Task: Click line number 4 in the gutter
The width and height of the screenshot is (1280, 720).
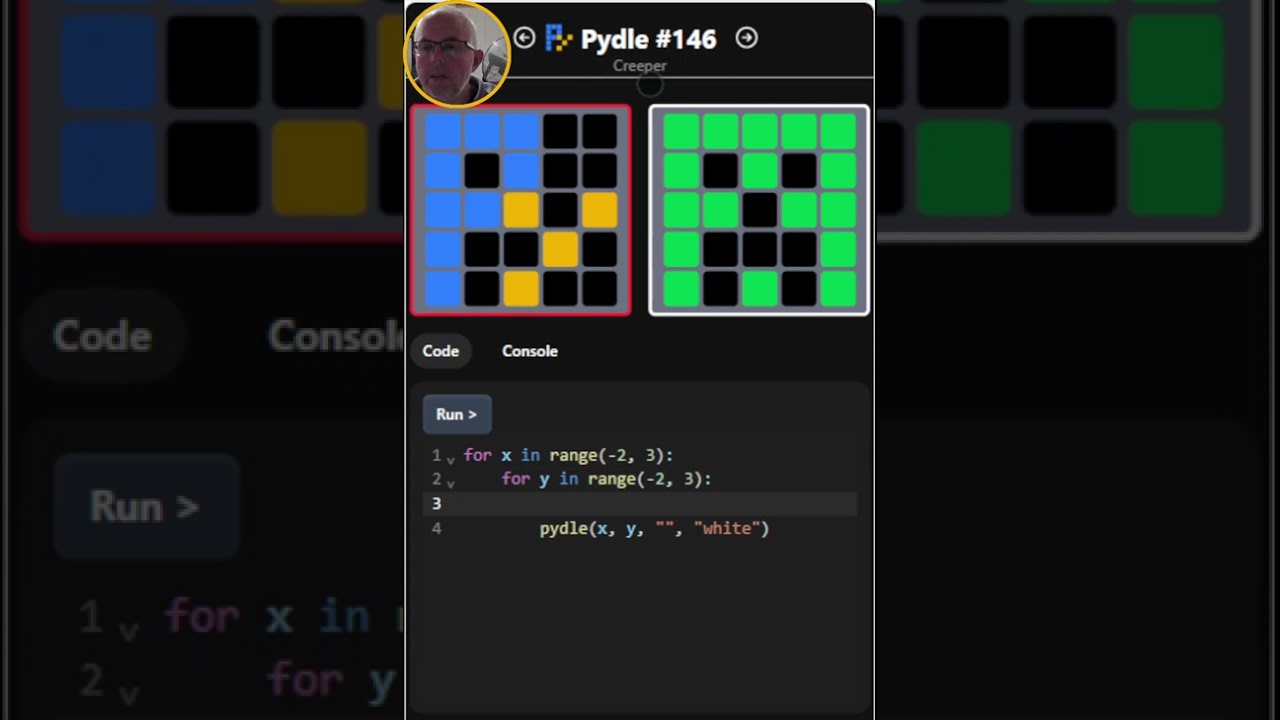Action: (436, 528)
